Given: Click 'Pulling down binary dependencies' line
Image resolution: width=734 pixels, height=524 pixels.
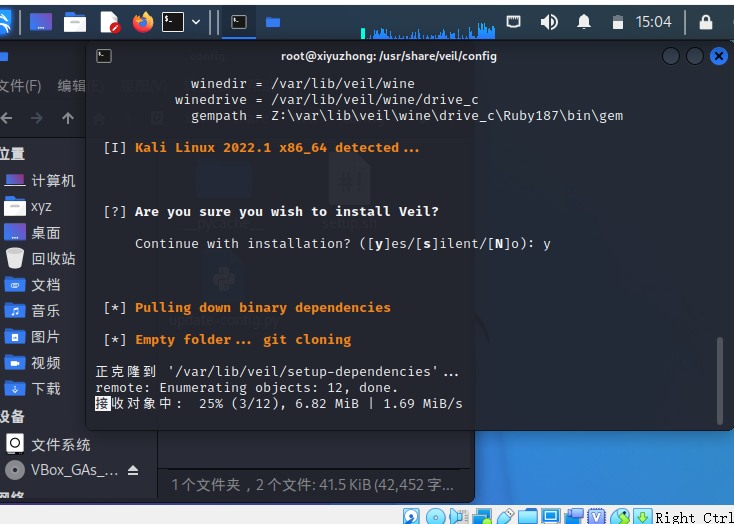Looking at the screenshot, I should (263, 308).
